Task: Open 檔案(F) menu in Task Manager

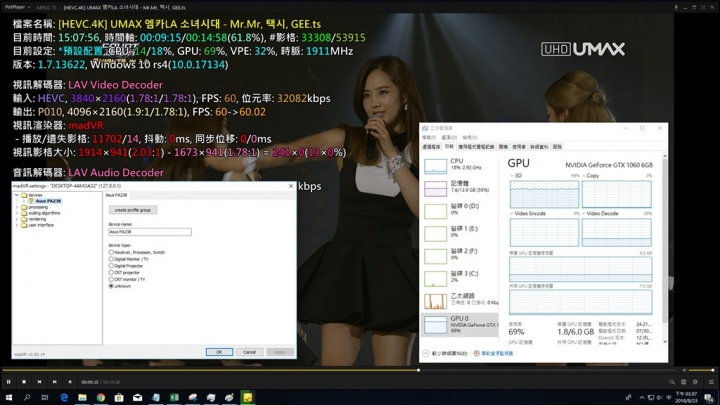Action: tap(429, 138)
